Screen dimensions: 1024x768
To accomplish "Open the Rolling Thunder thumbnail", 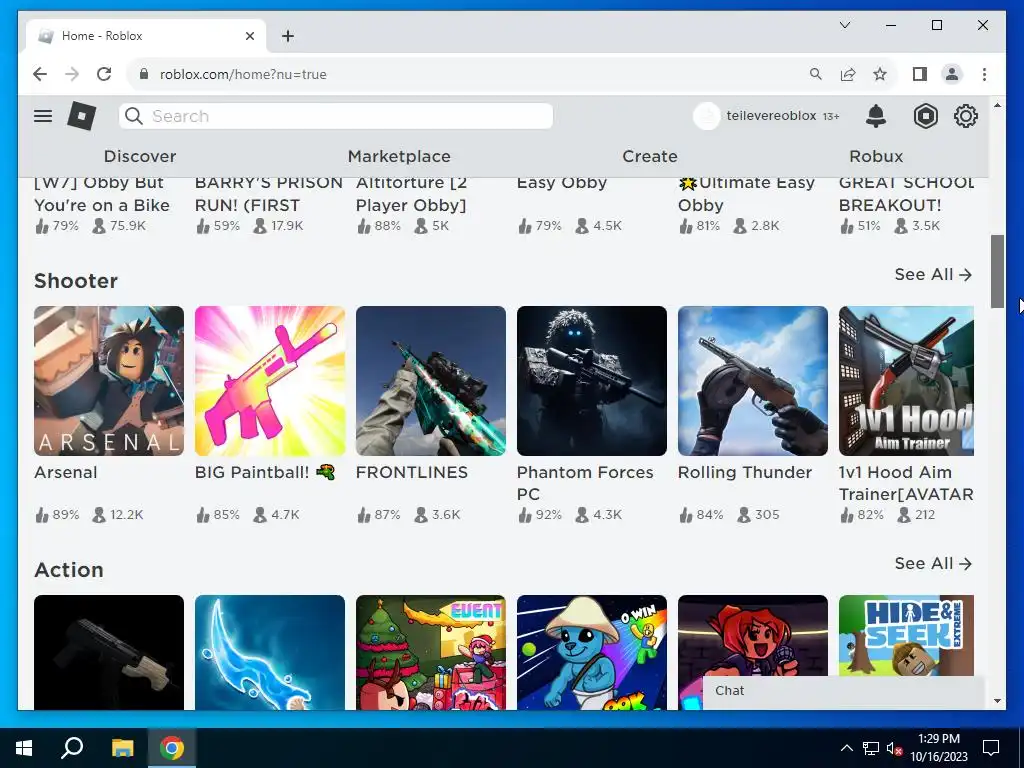I will [753, 381].
